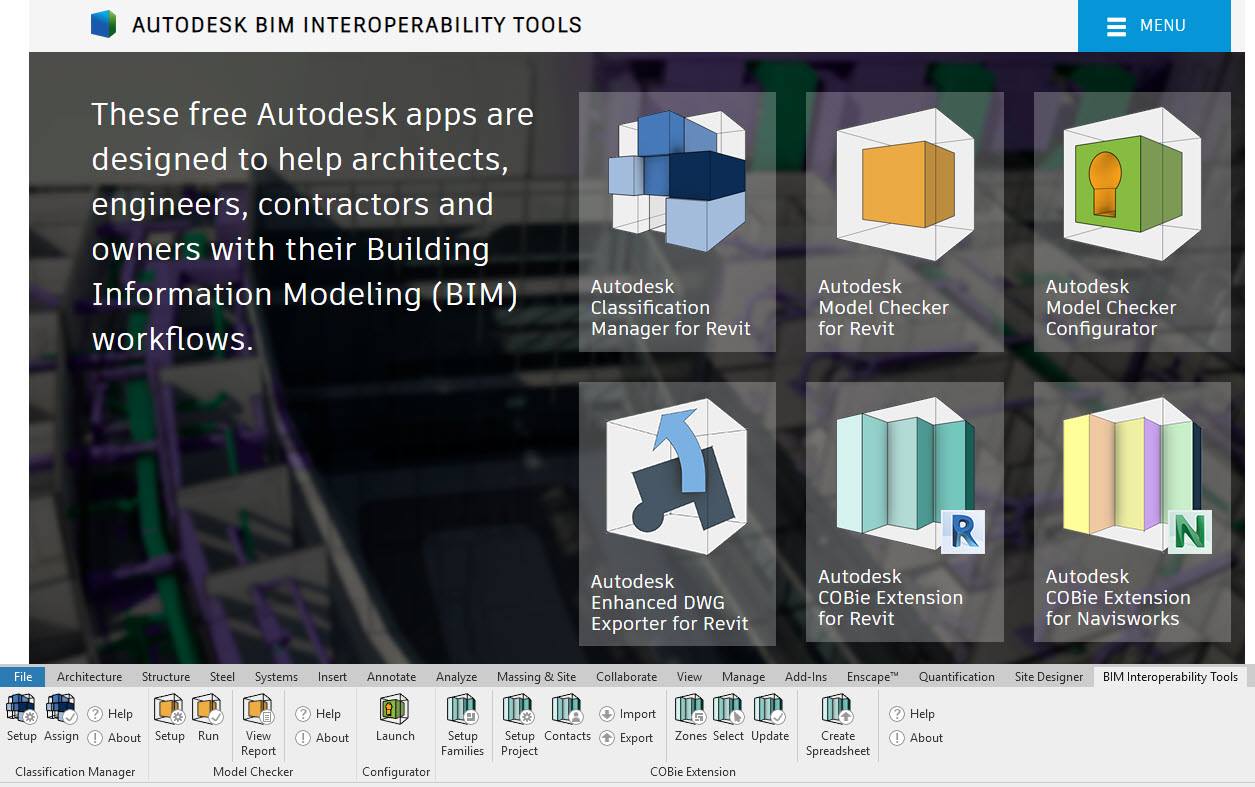Switch to the Annotate ribbon tab

point(391,677)
